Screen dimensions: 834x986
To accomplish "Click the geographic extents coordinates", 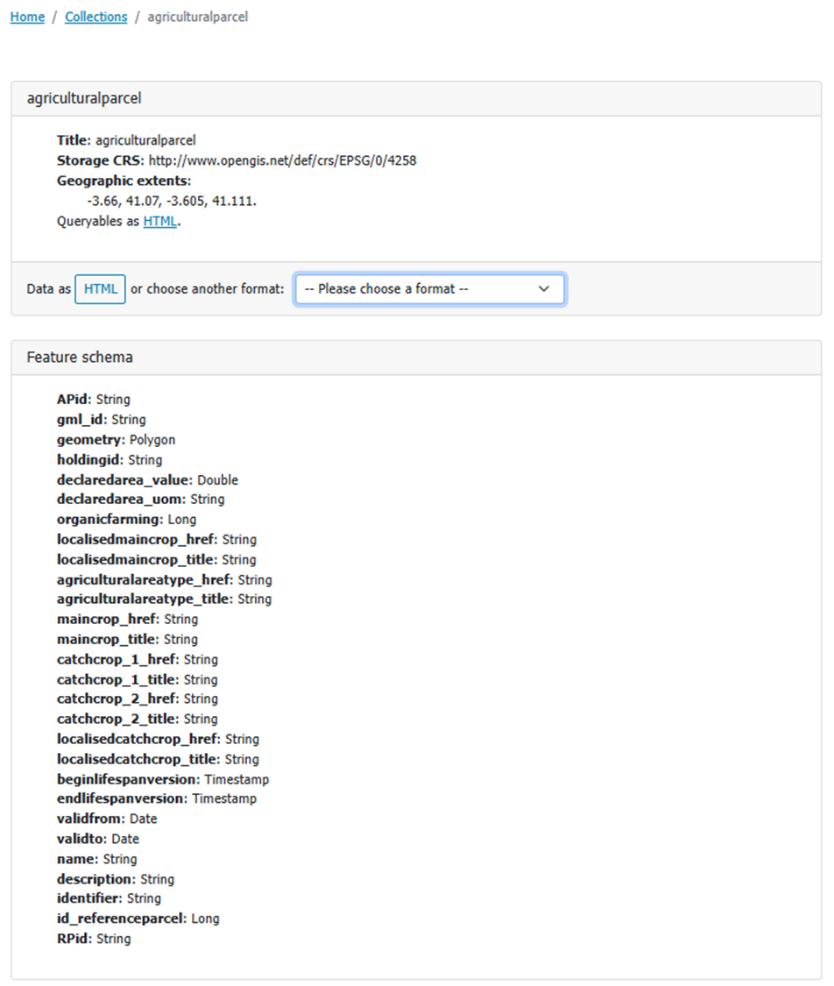I will tap(171, 202).
